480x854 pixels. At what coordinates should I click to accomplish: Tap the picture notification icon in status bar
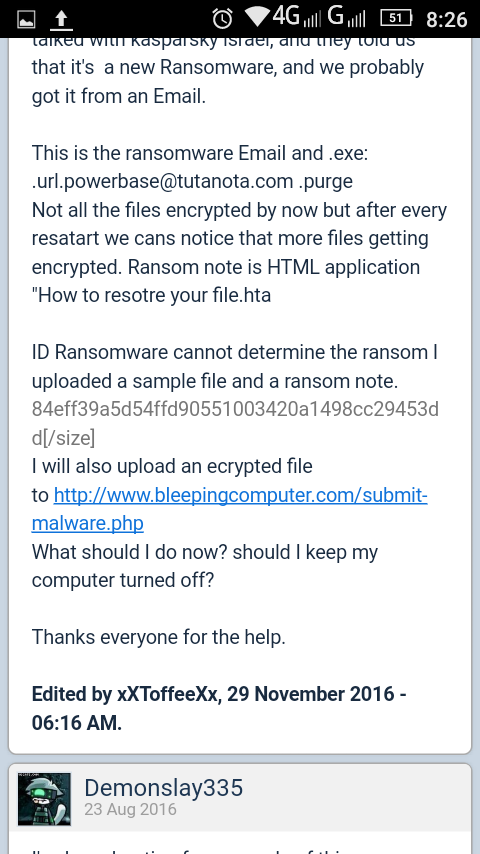26,21
